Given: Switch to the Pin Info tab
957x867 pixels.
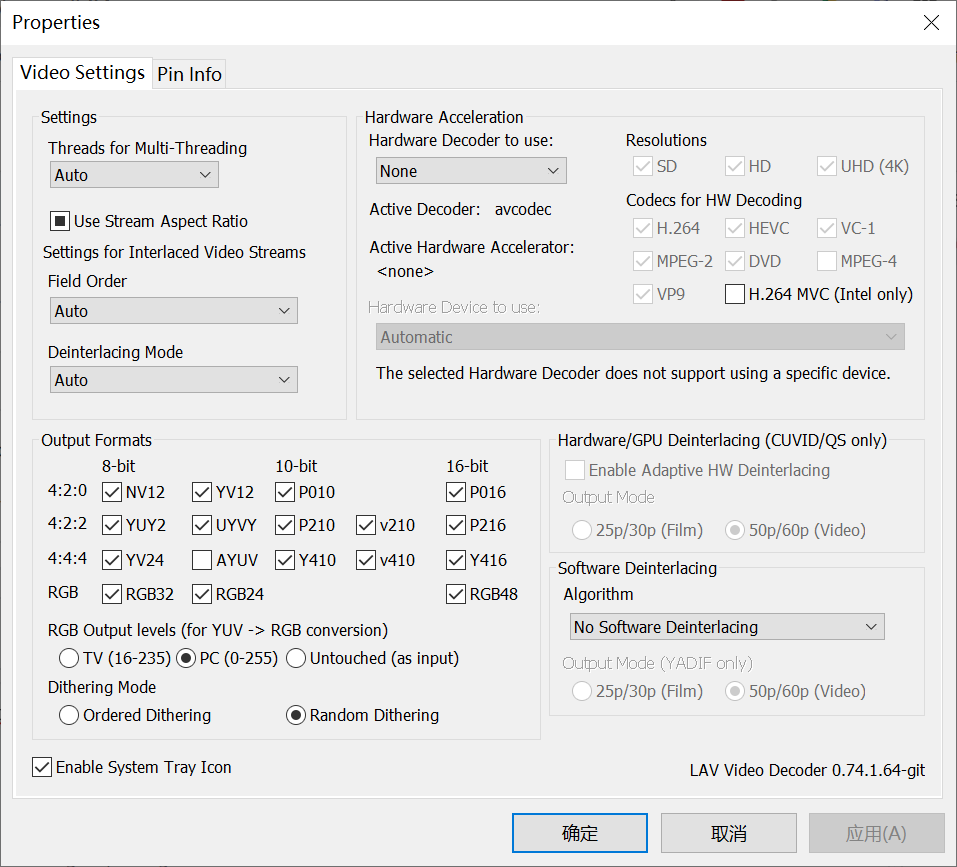Looking at the screenshot, I should [189, 73].
